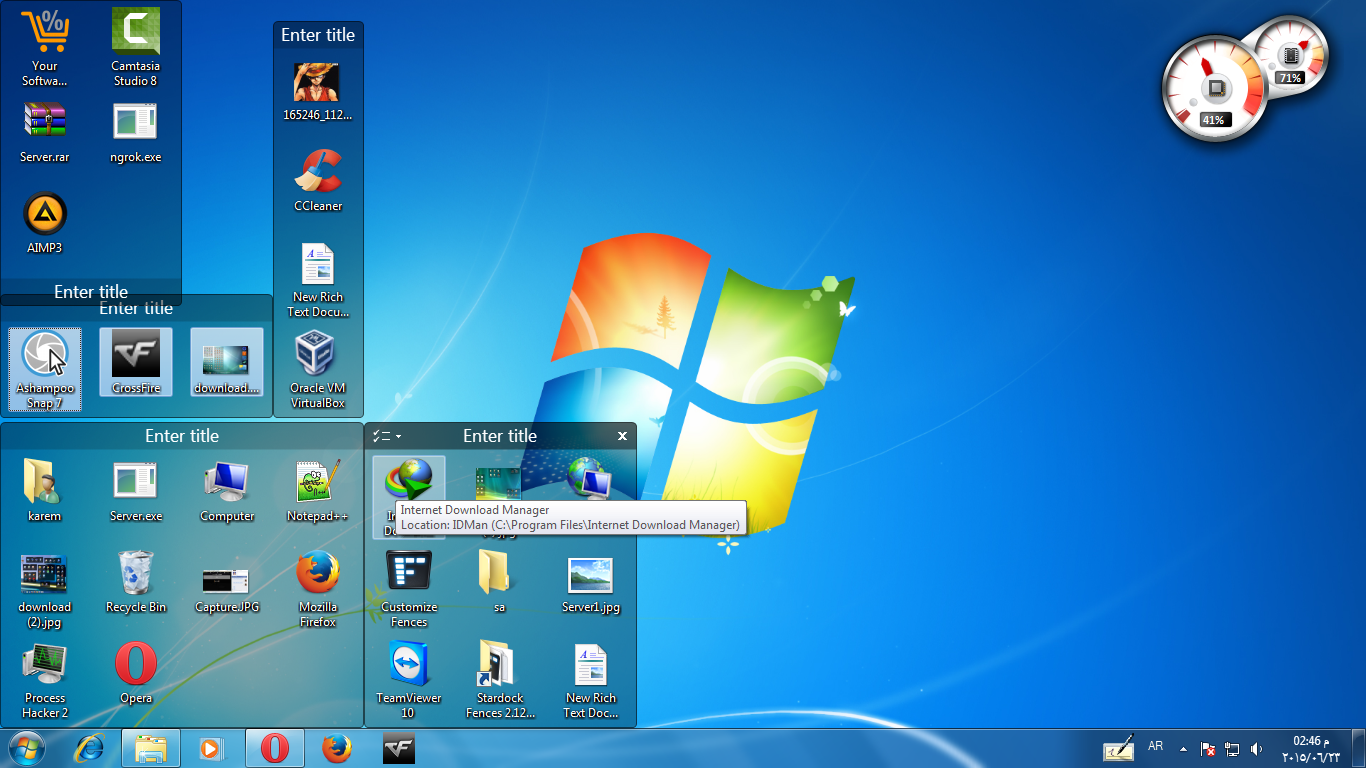Select New Rich Text Doc beside Stardock Fences

pos(591,680)
